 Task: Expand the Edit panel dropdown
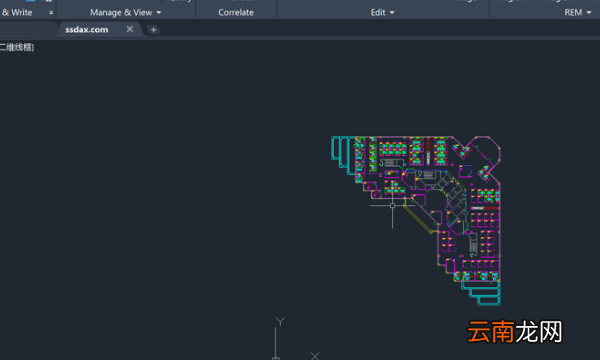click(382, 13)
